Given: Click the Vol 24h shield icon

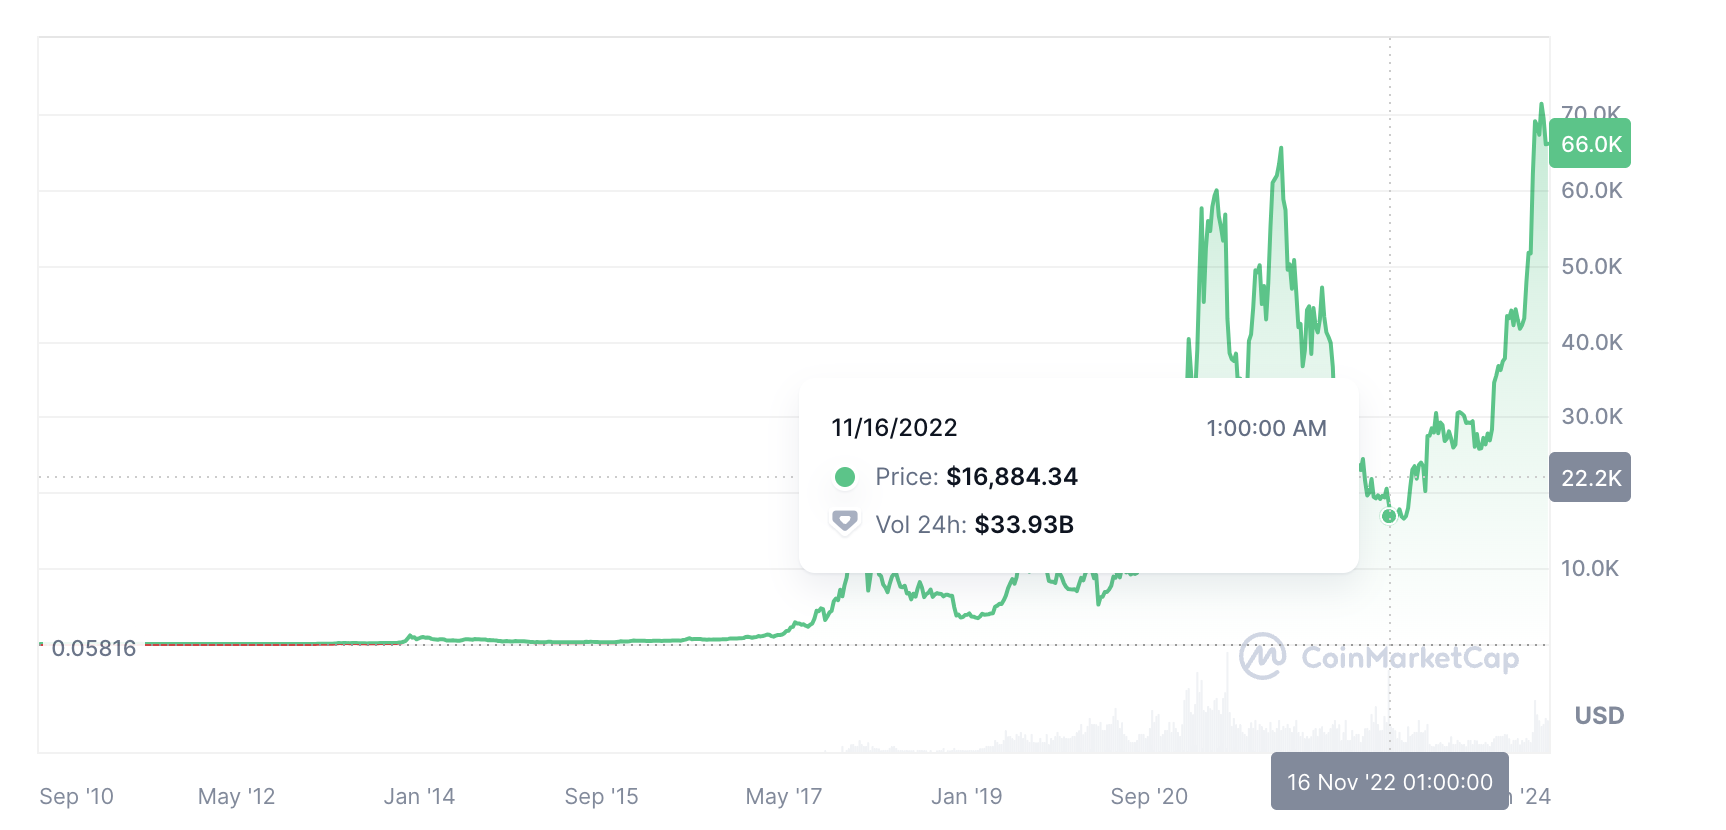Looking at the screenshot, I should (x=845, y=521).
